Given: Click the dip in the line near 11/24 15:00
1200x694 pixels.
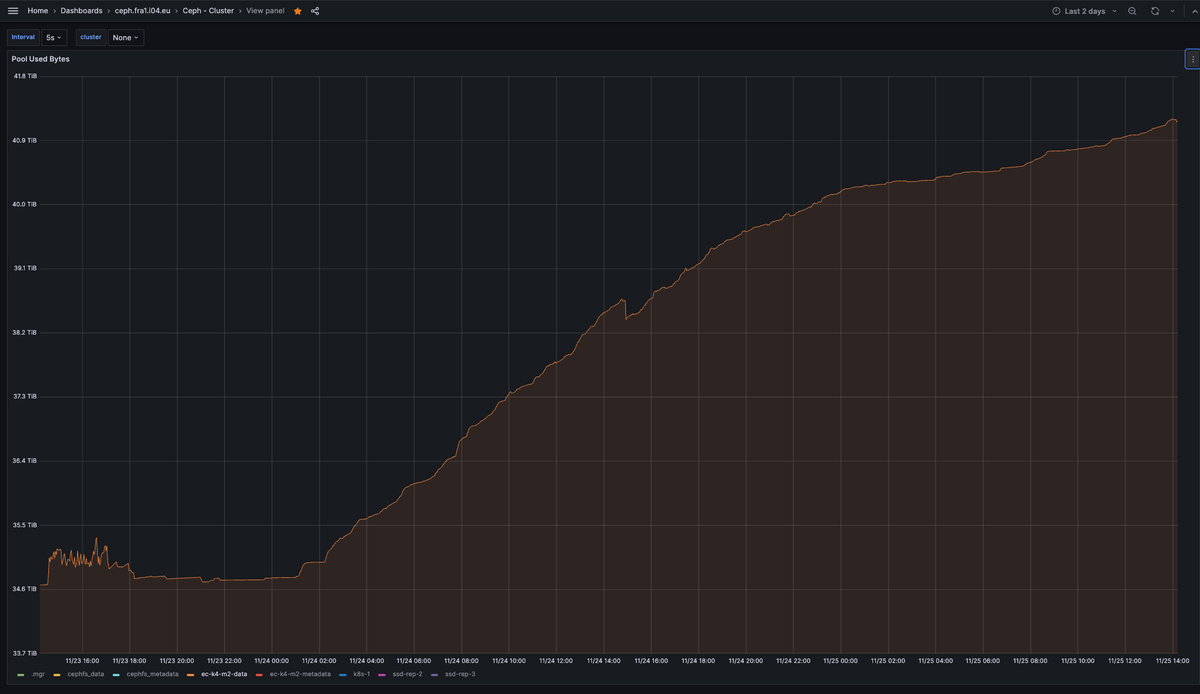Looking at the screenshot, I should tap(626, 318).
